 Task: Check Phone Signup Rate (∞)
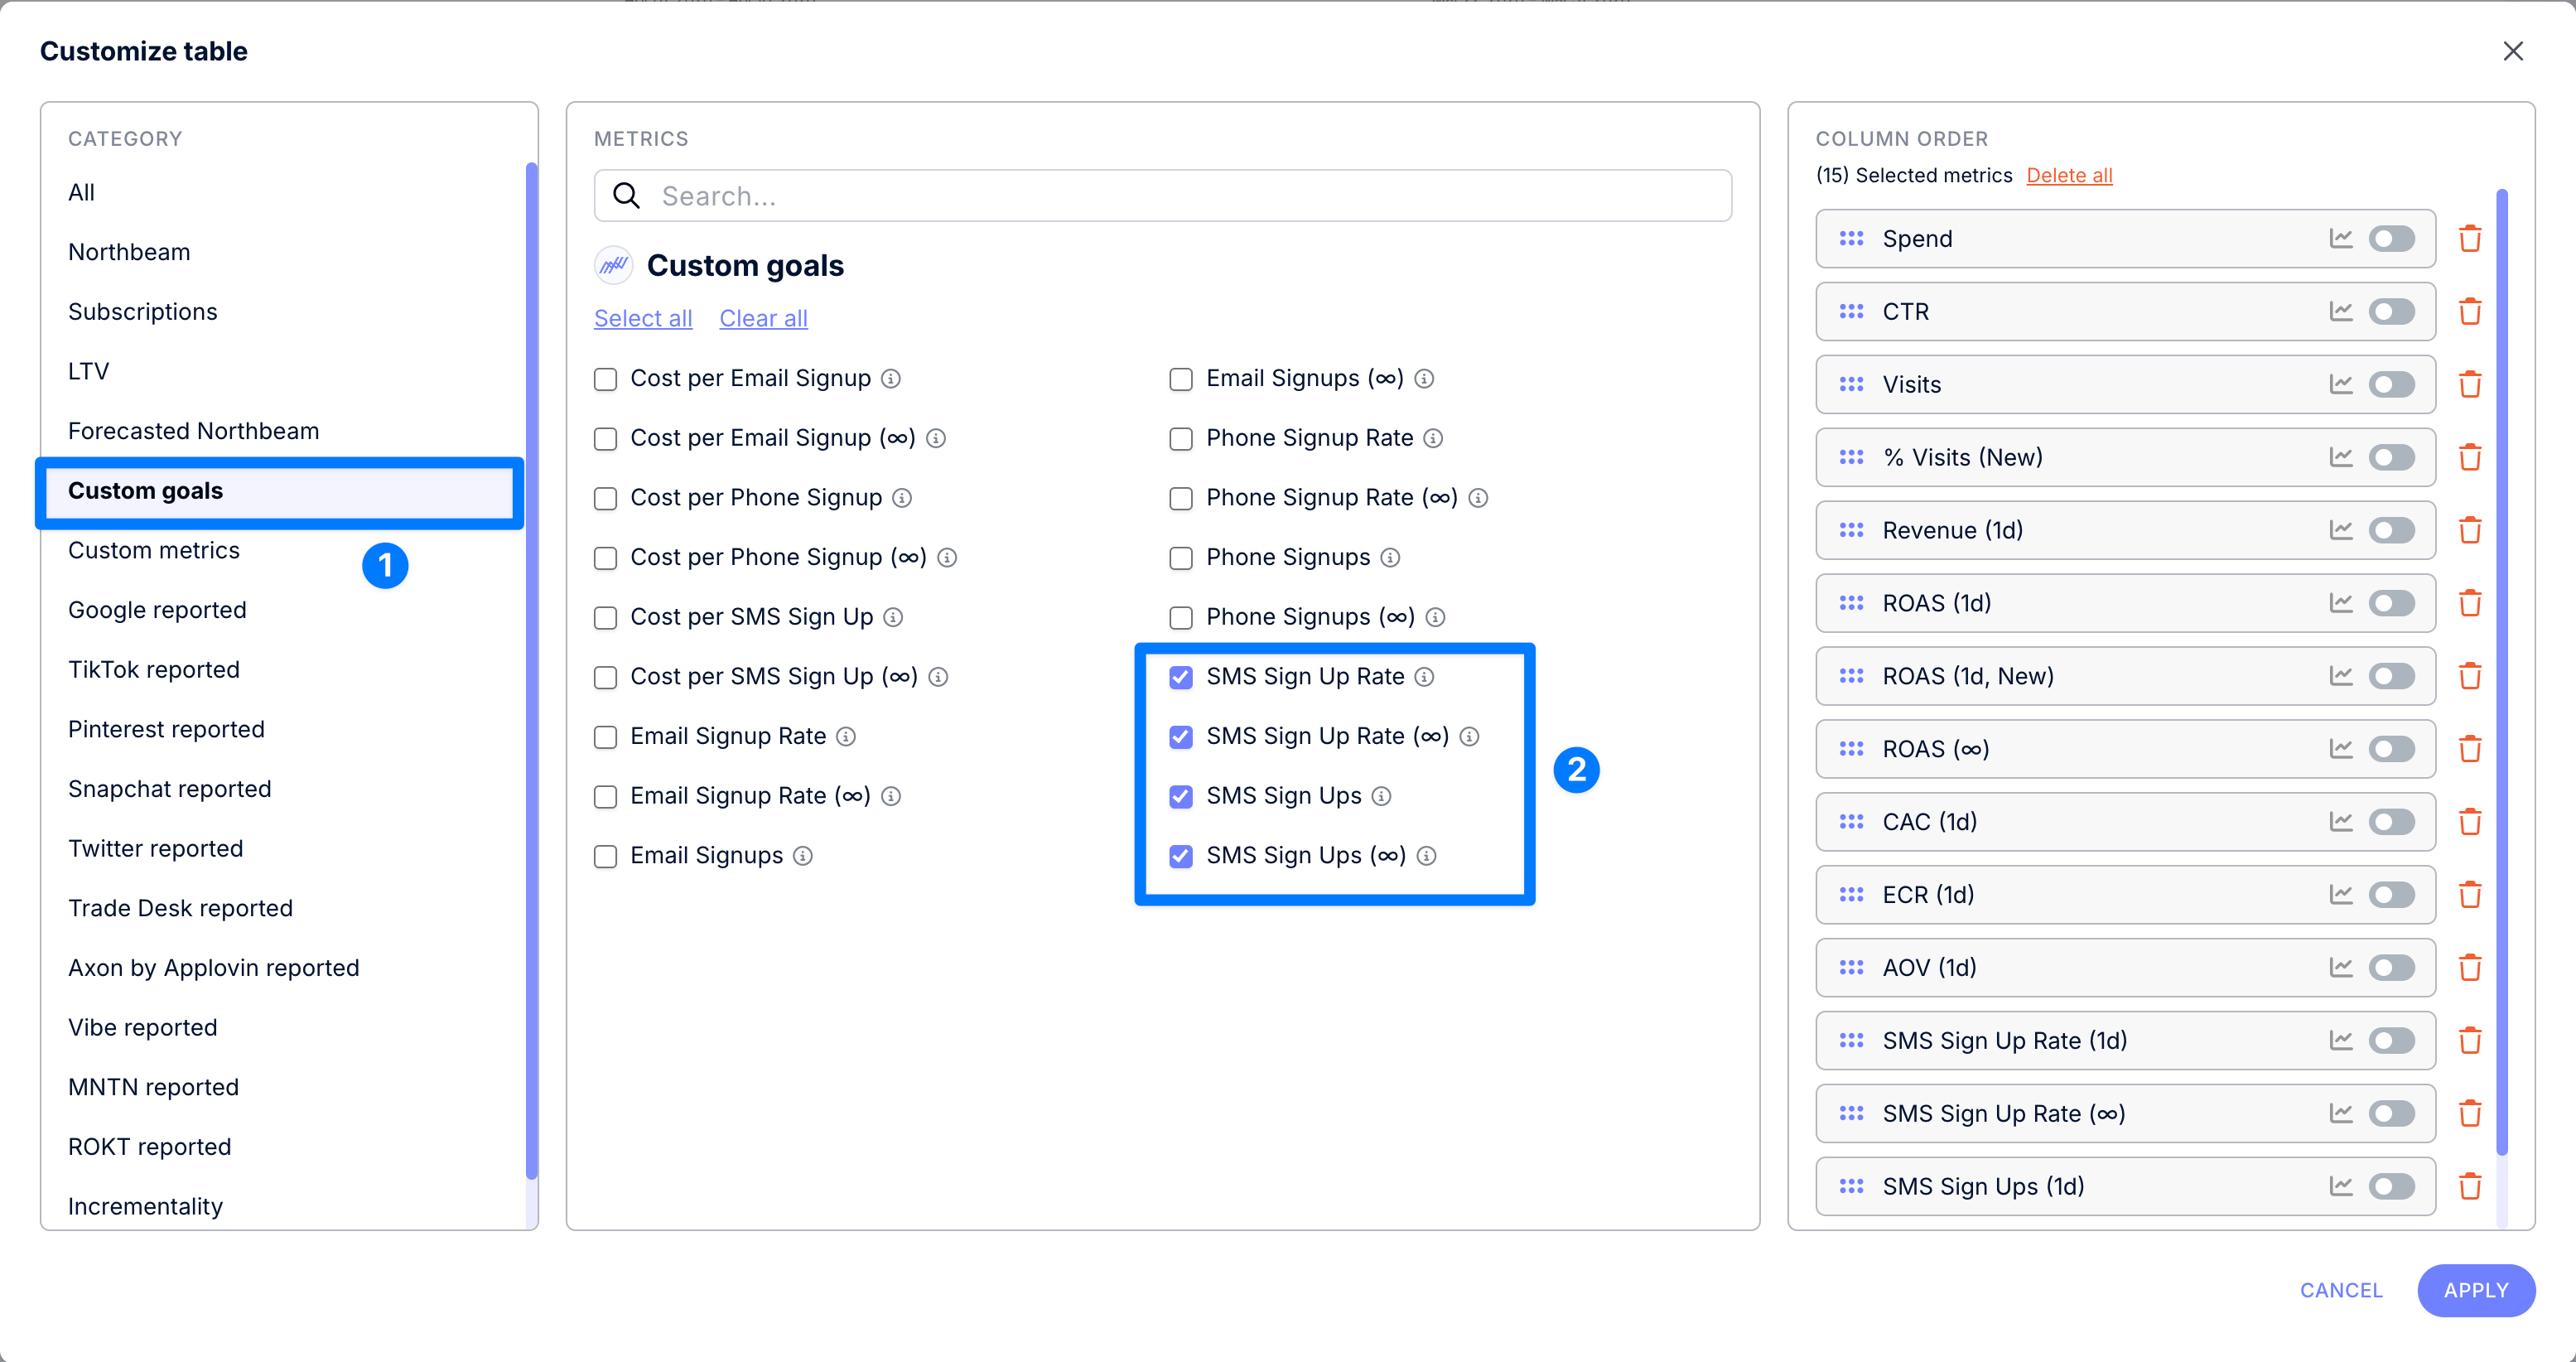pos(1181,499)
